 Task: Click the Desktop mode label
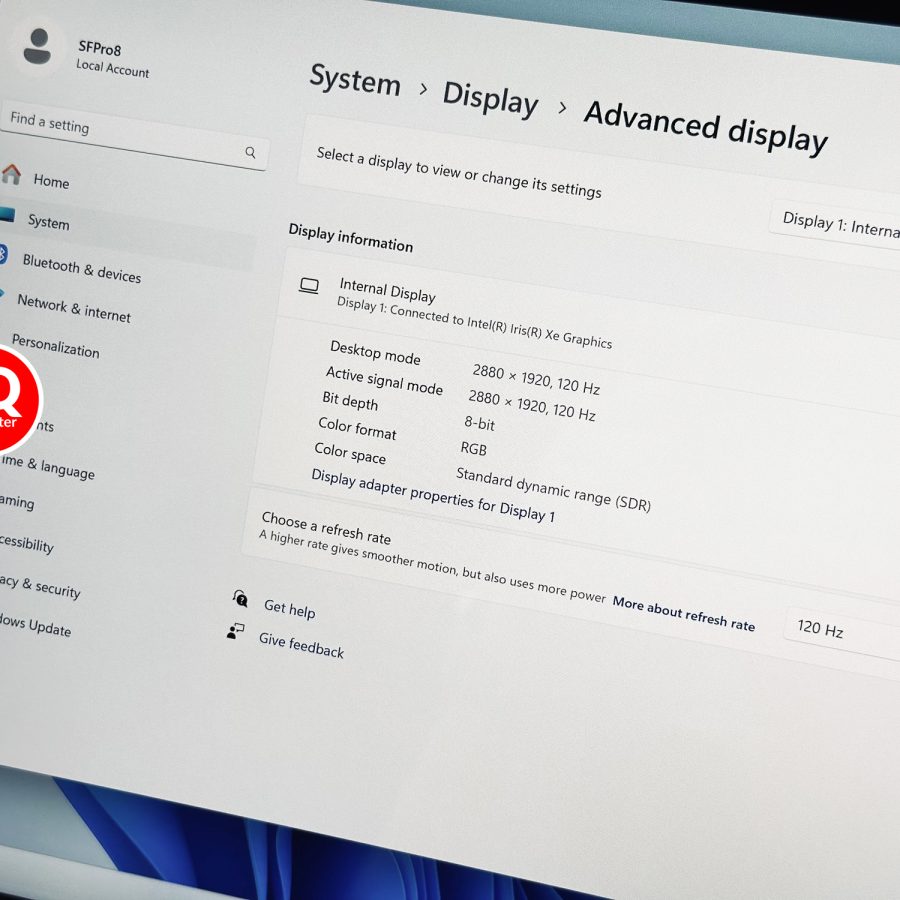(375, 352)
